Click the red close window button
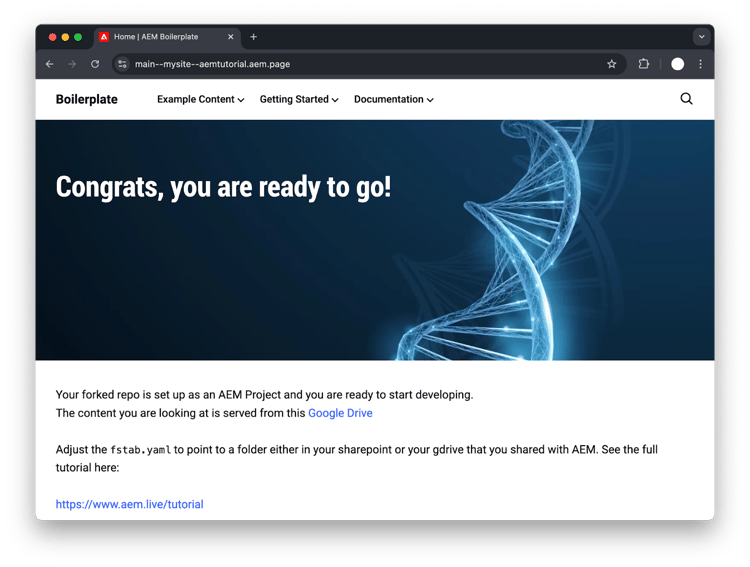The image size is (750, 567). (53, 37)
